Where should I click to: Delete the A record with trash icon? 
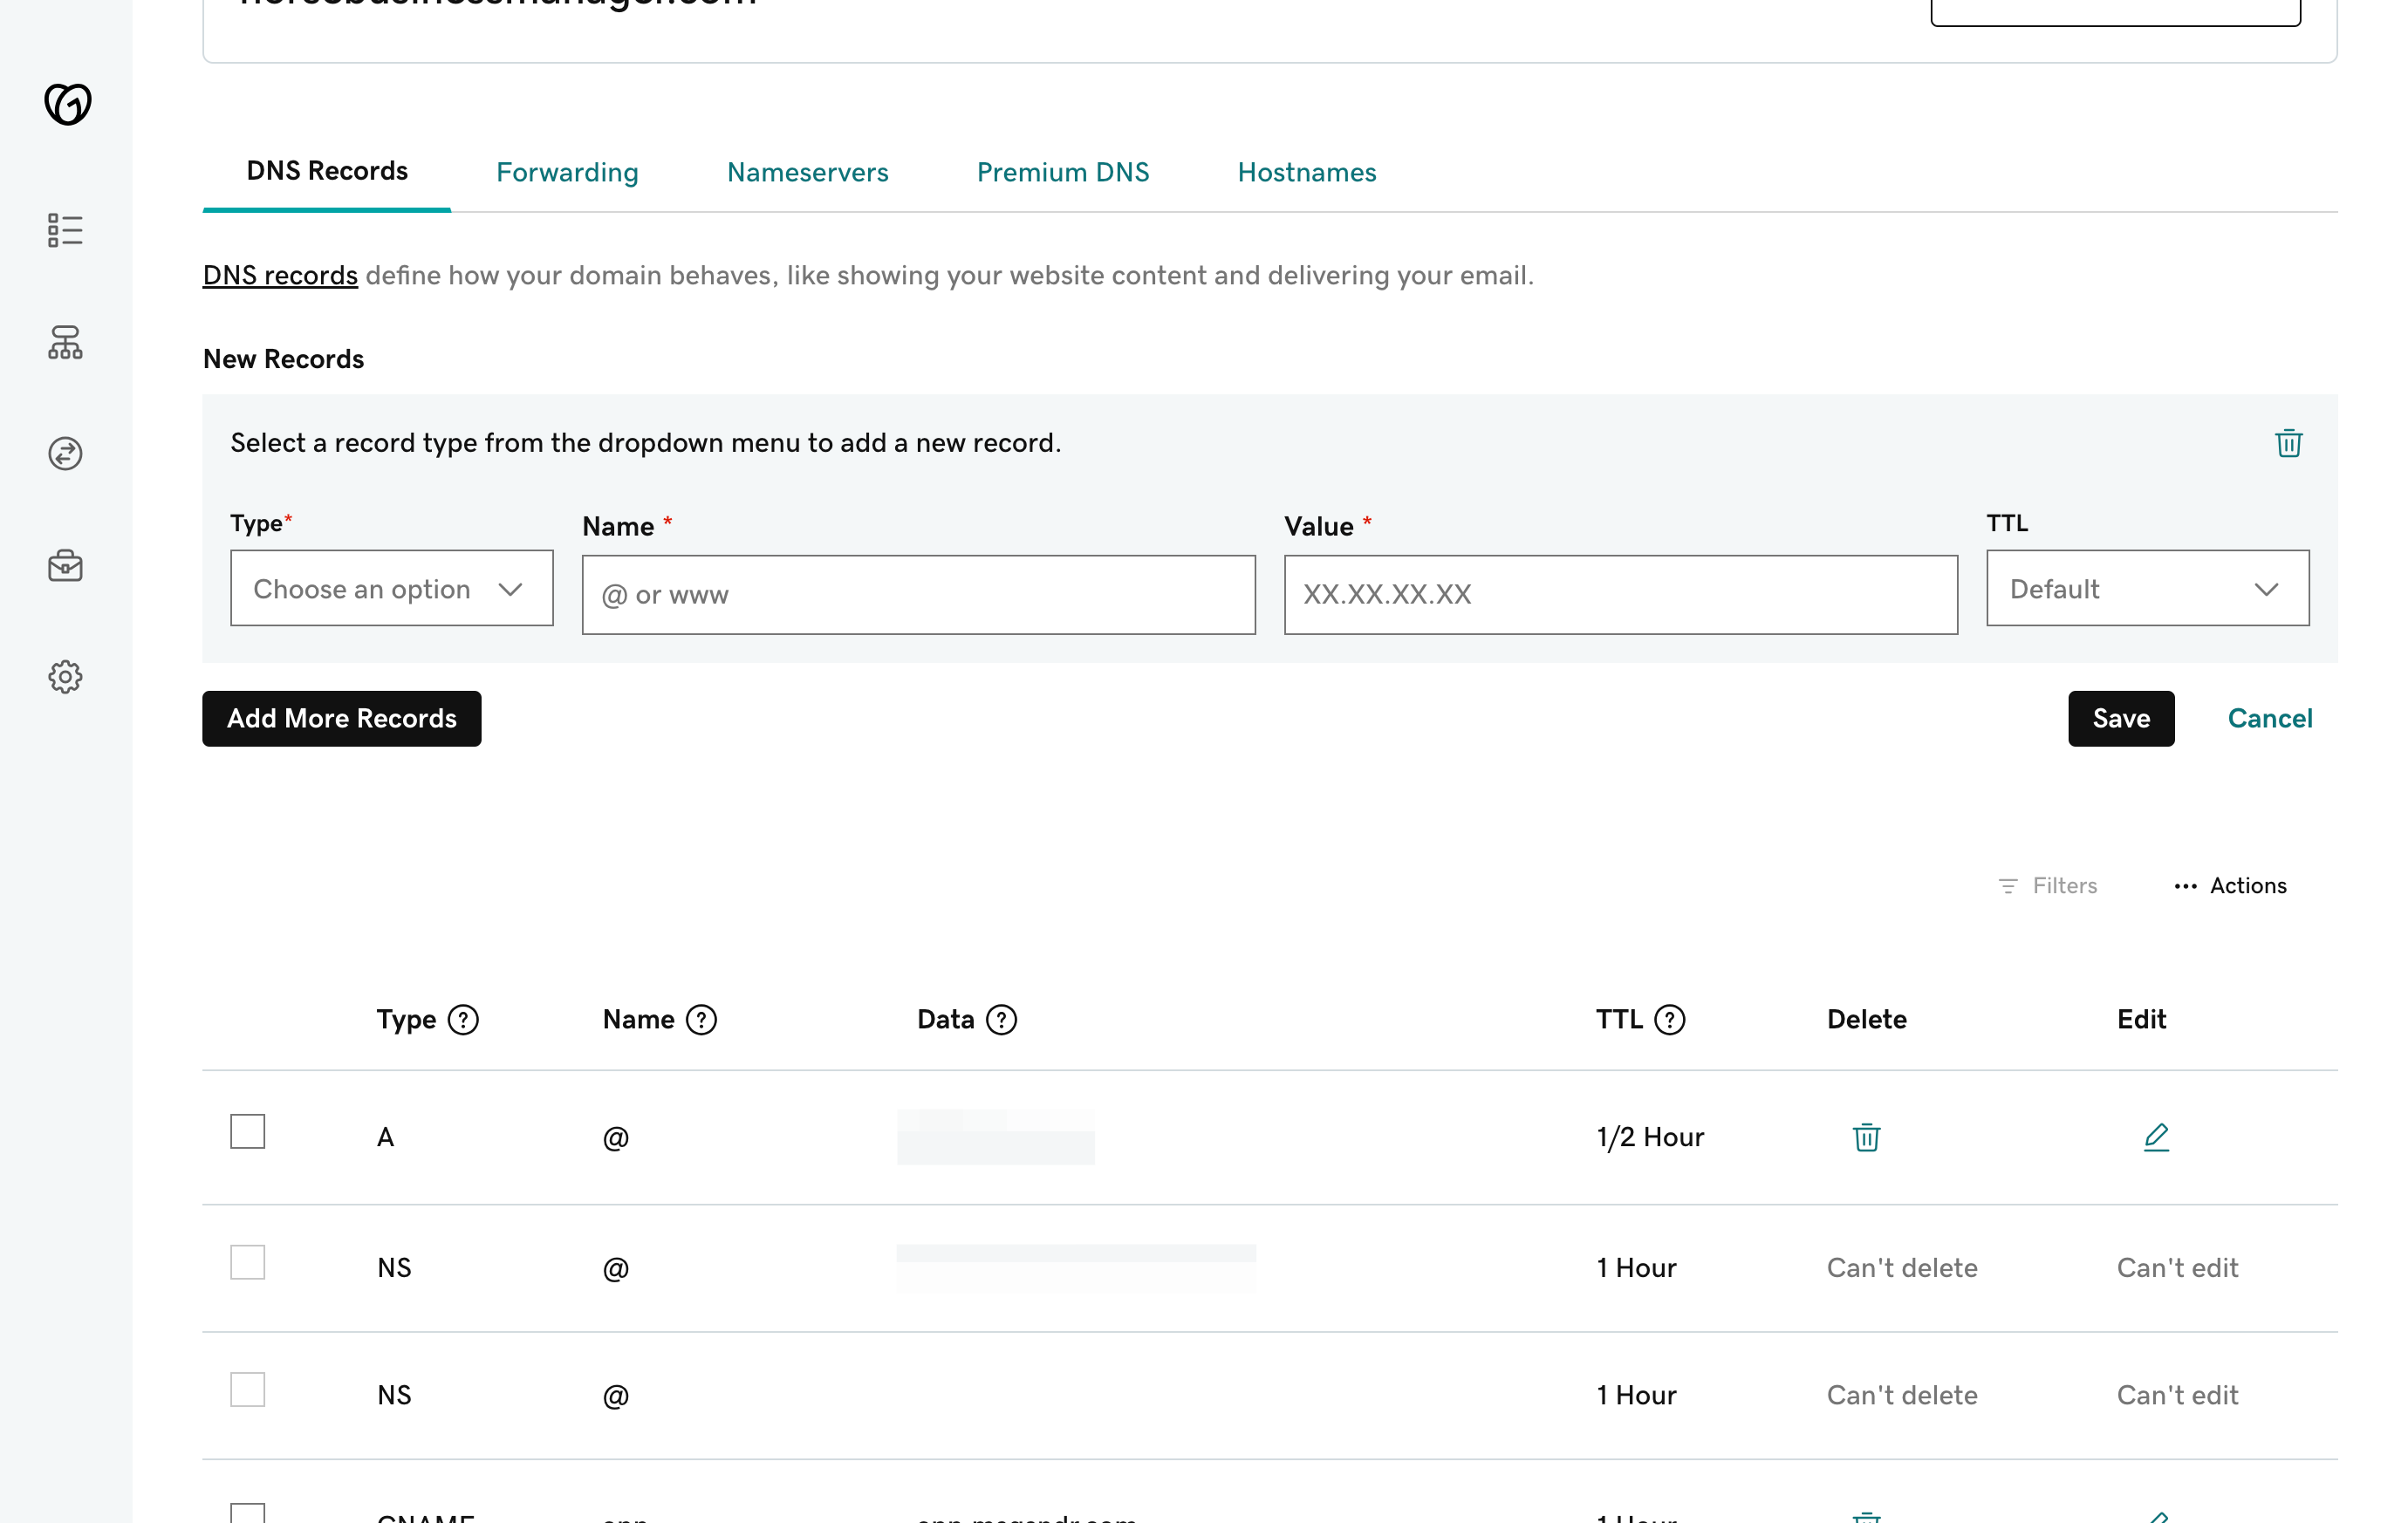tap(1866, 1137)
